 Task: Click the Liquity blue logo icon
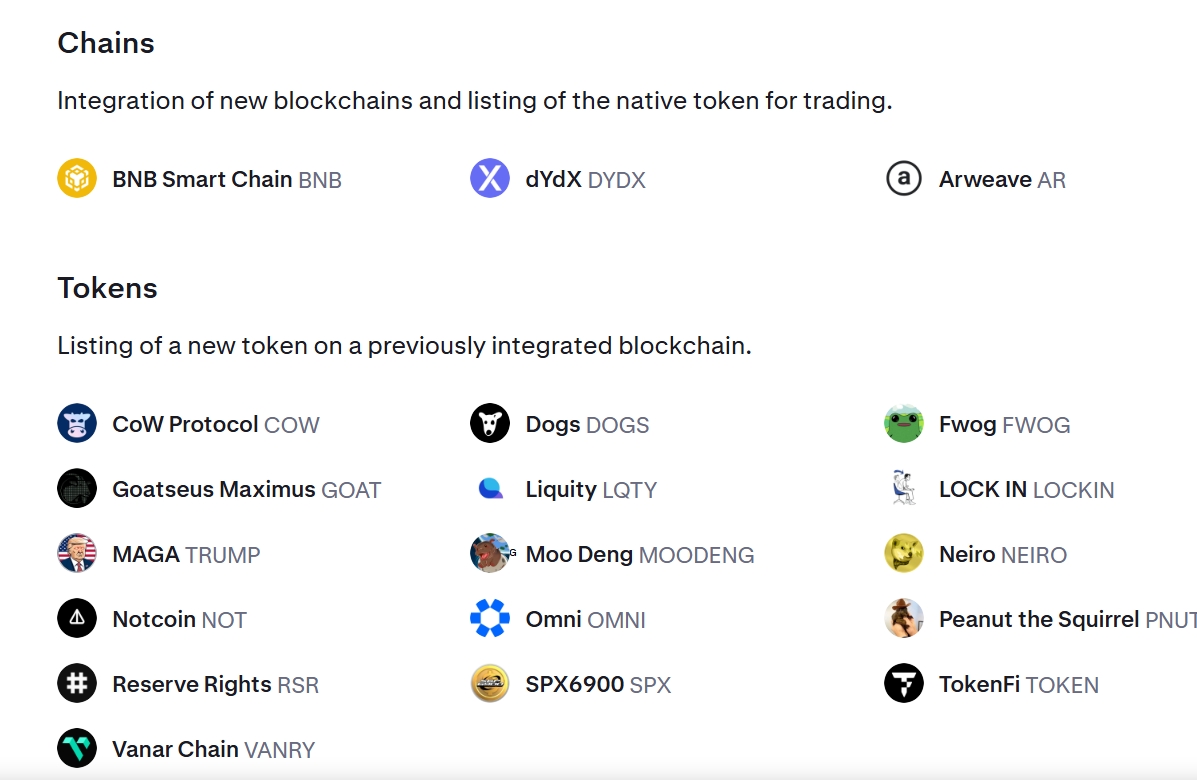[x=490, y=489]
